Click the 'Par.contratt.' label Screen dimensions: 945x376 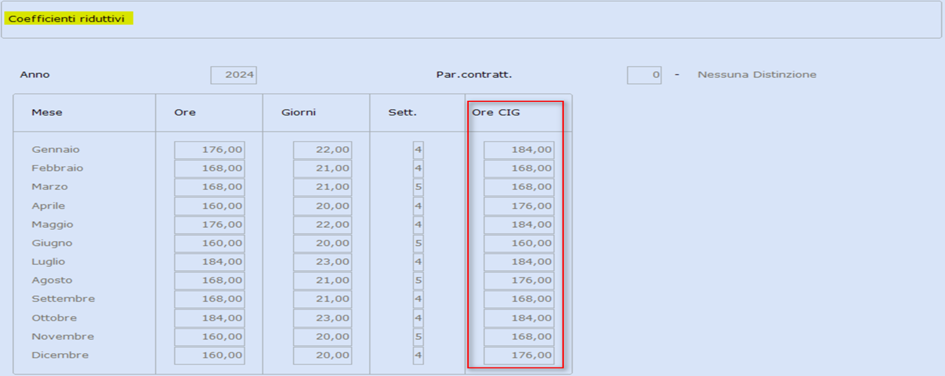point(474,75)
